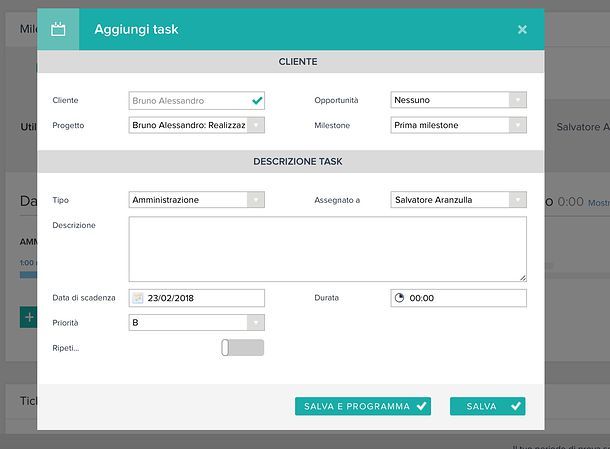This screenshot has width=610, height=449.
Task: Open the Priorità dropdown showing B
Action: tap(196, 323)
